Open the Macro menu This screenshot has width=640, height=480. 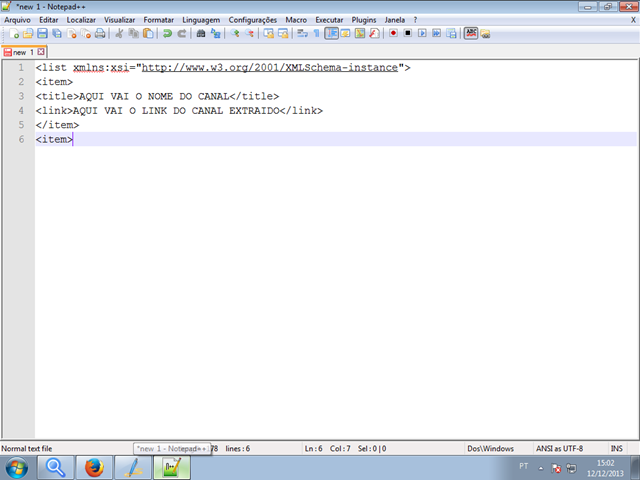(x=296, y=20)
